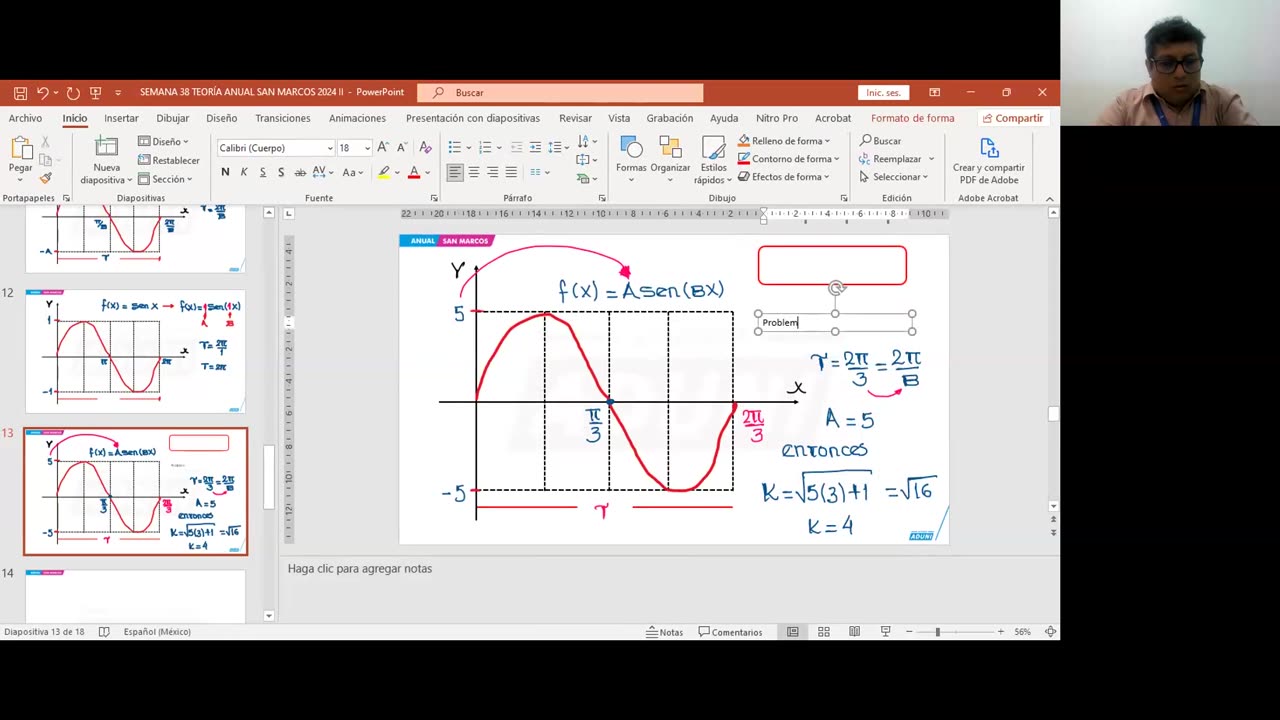
Task: Start presentation from beginning icon
Action: click(96, 92)
